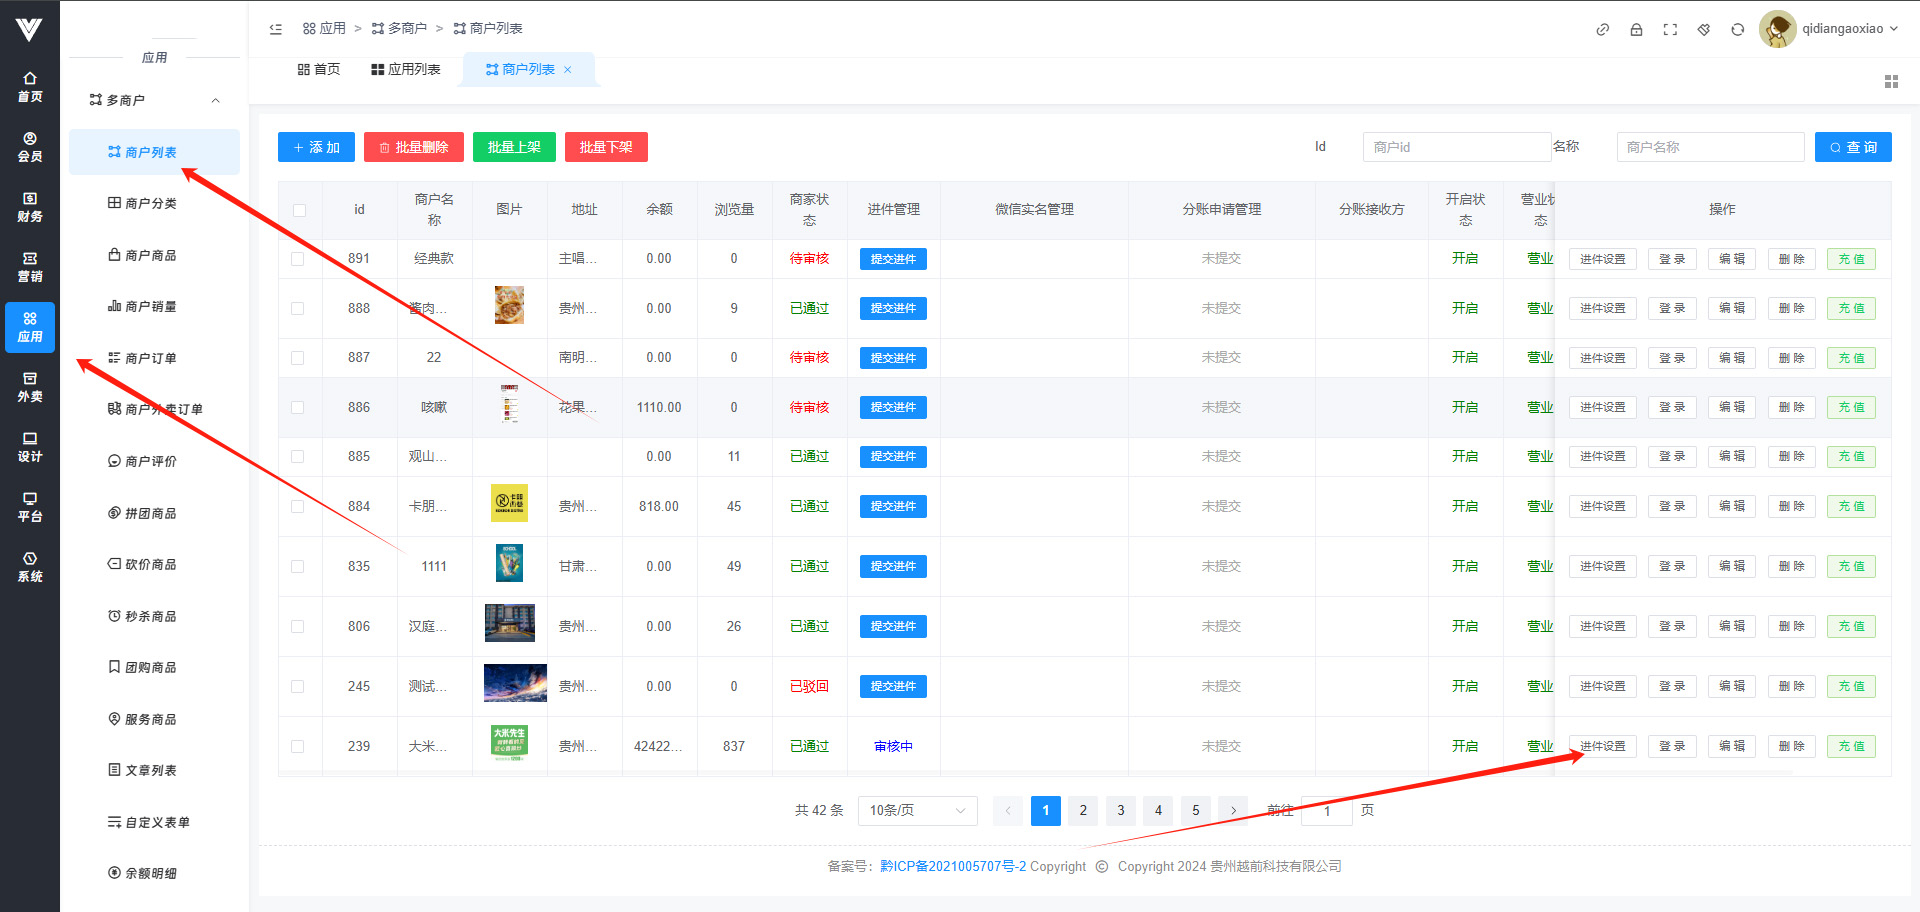Enter fullscreen mode via the header icon
The image size is (1920, 912).
coord(1670,30)
